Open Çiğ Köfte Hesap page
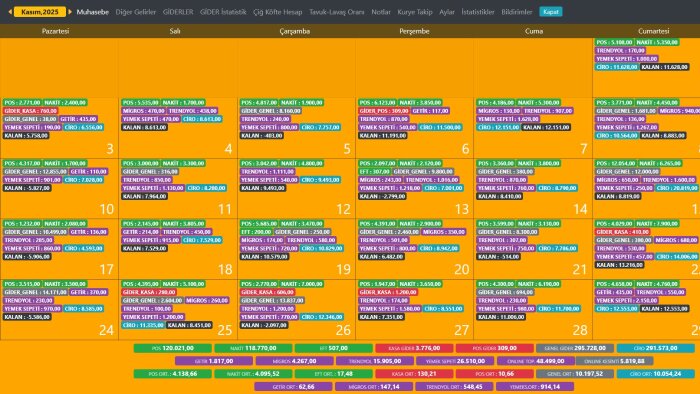The height and width of the screenshot is (394, 700). (278, 12)
